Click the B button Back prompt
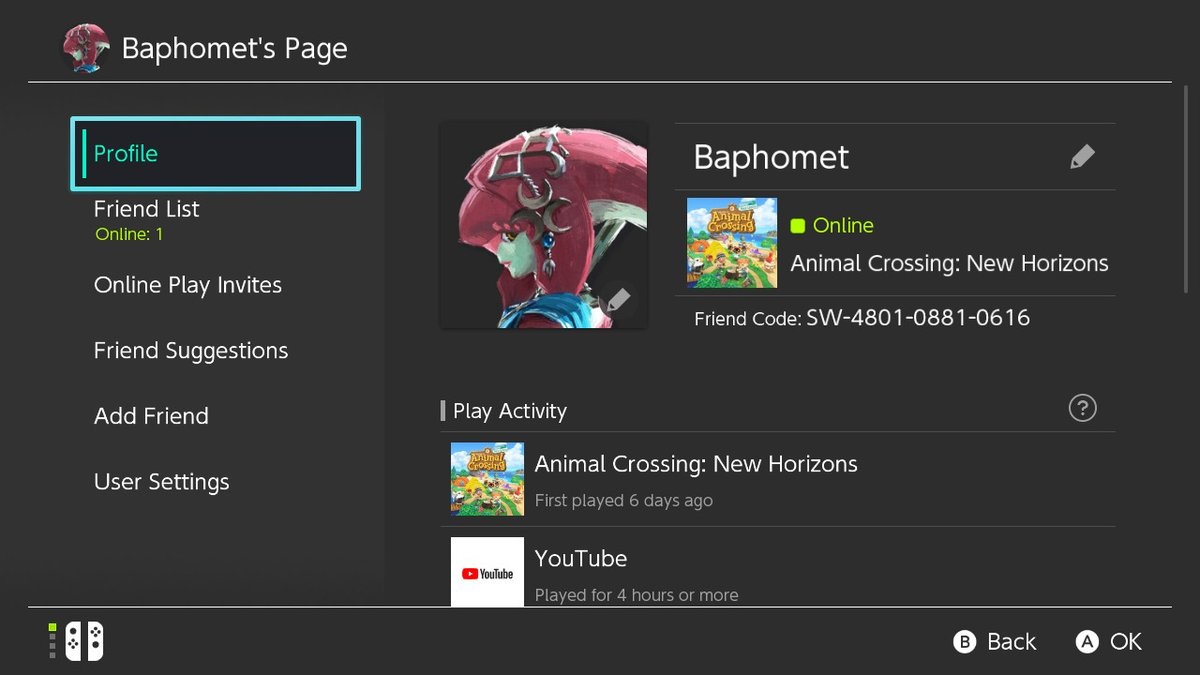Viewport: 1200px width, 675px height. pos(994,642)
